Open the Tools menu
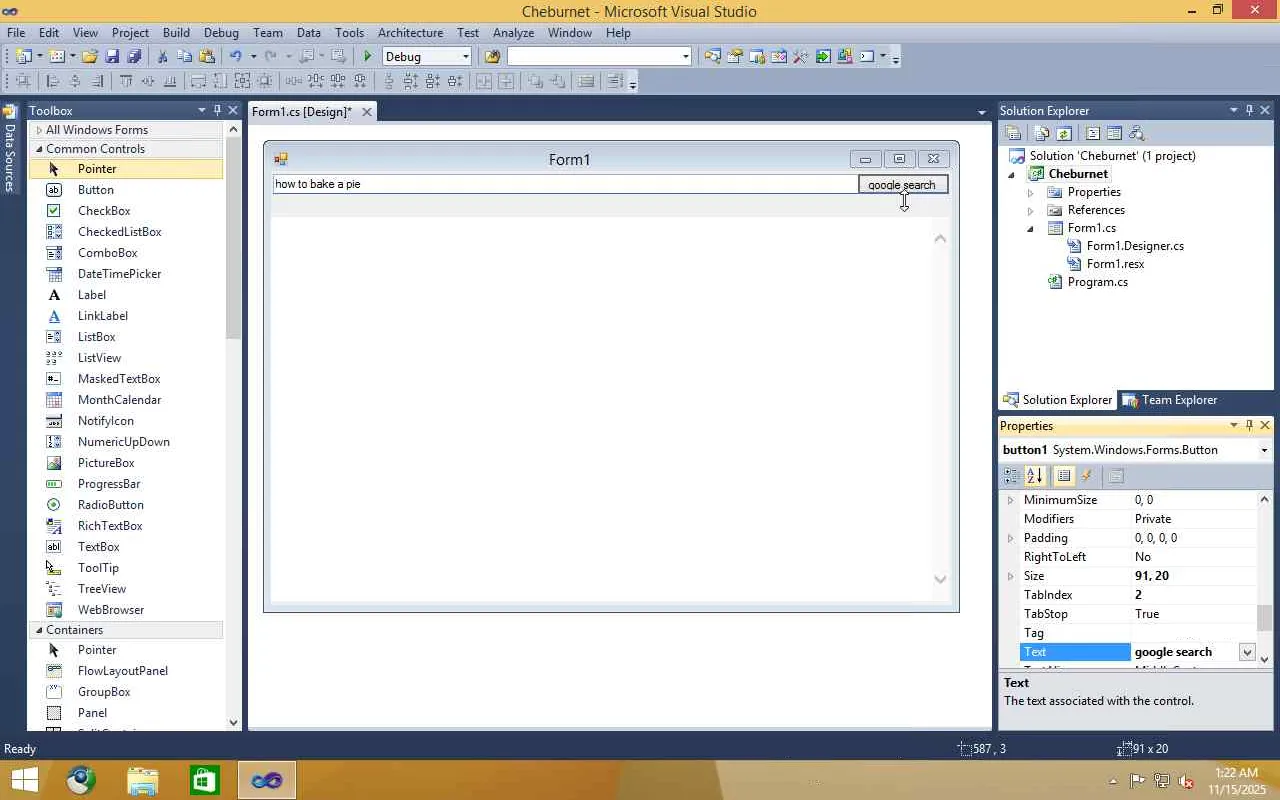Screen dimensions: 1280x800 point(349,33)
